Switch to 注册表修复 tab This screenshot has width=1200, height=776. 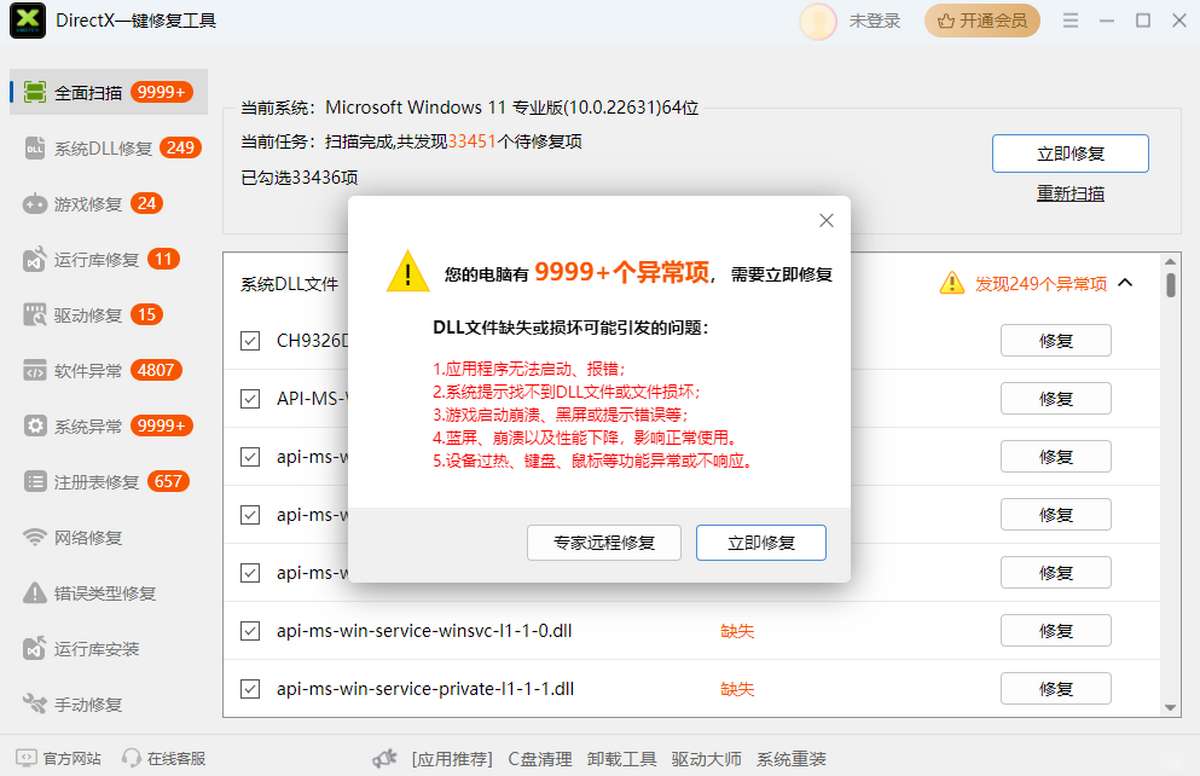click(108, 482)
